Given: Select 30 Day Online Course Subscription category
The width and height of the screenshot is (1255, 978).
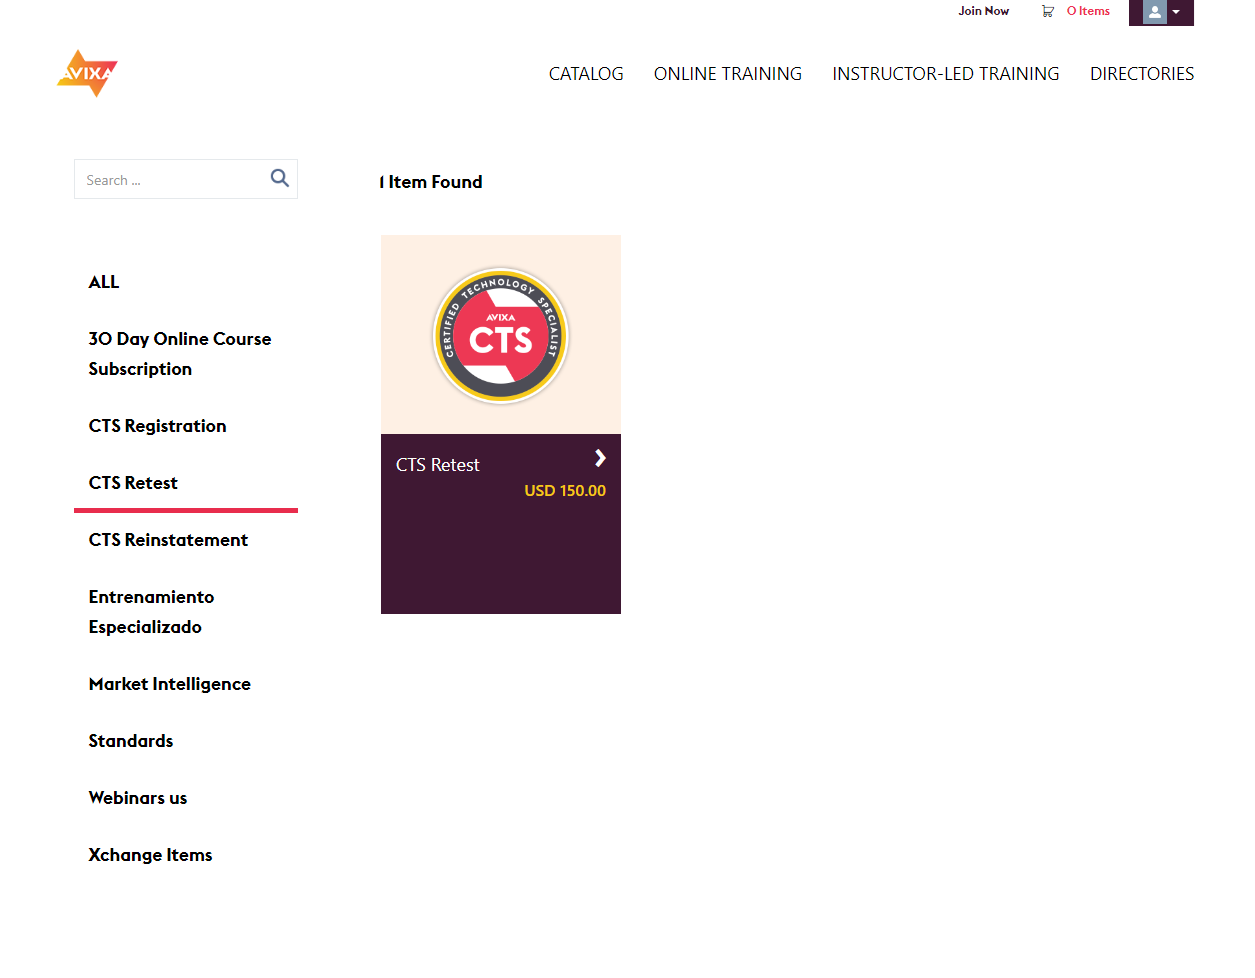Looking at the screenshot, I should pyautogui.click(x=179, y=354).
